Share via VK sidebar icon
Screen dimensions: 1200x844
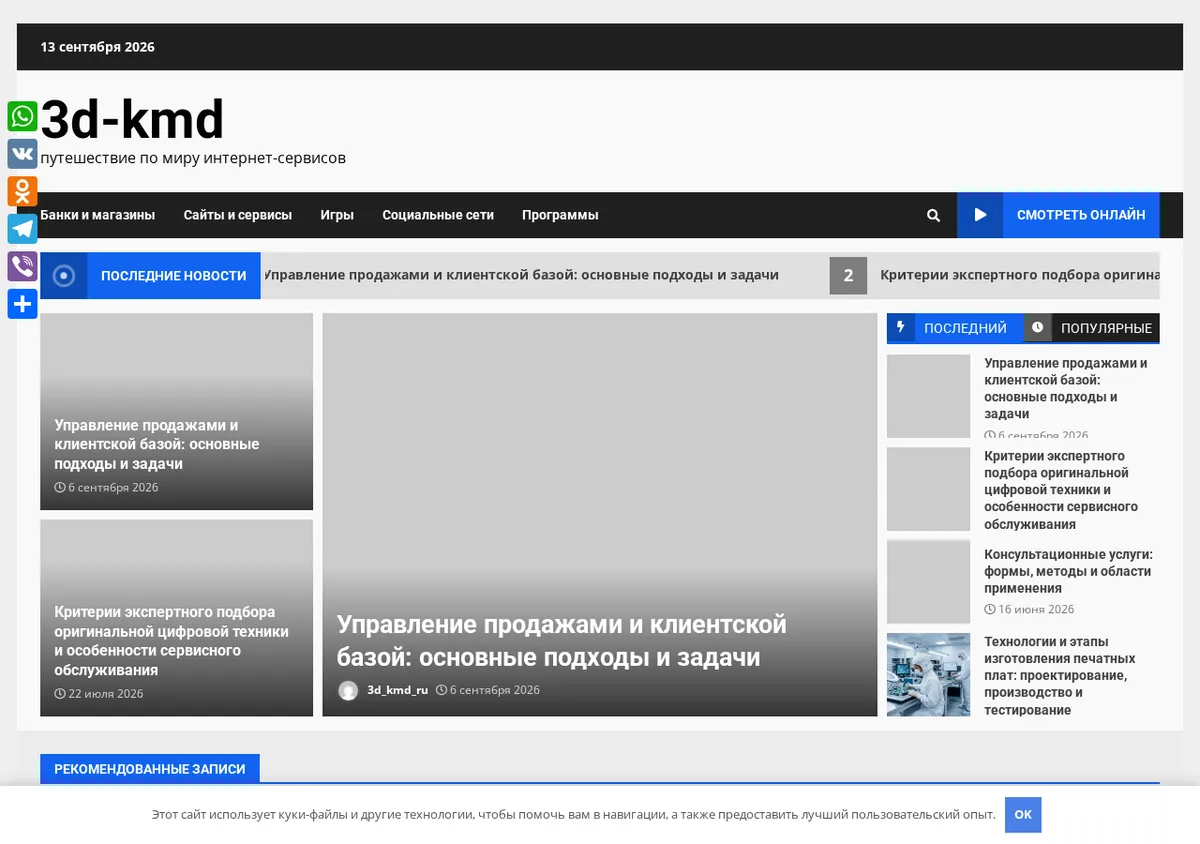pos(22,154)
